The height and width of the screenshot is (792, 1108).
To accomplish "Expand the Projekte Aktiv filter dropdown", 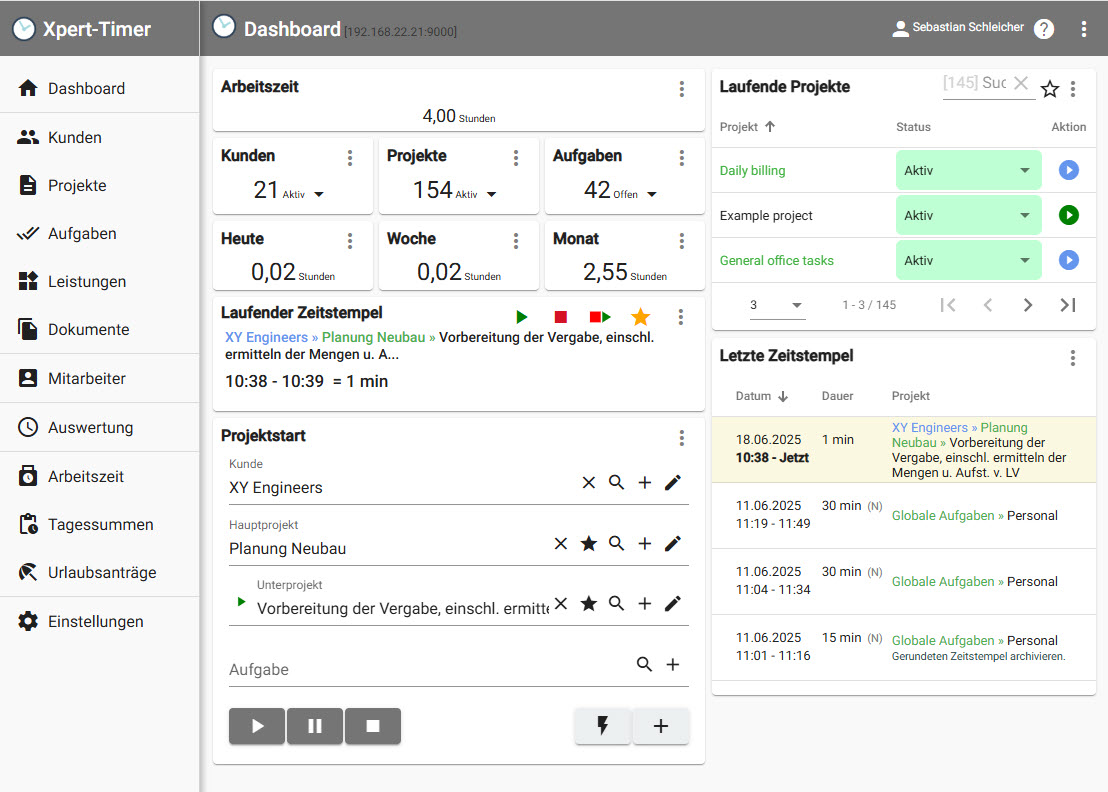I will (491, 194).
